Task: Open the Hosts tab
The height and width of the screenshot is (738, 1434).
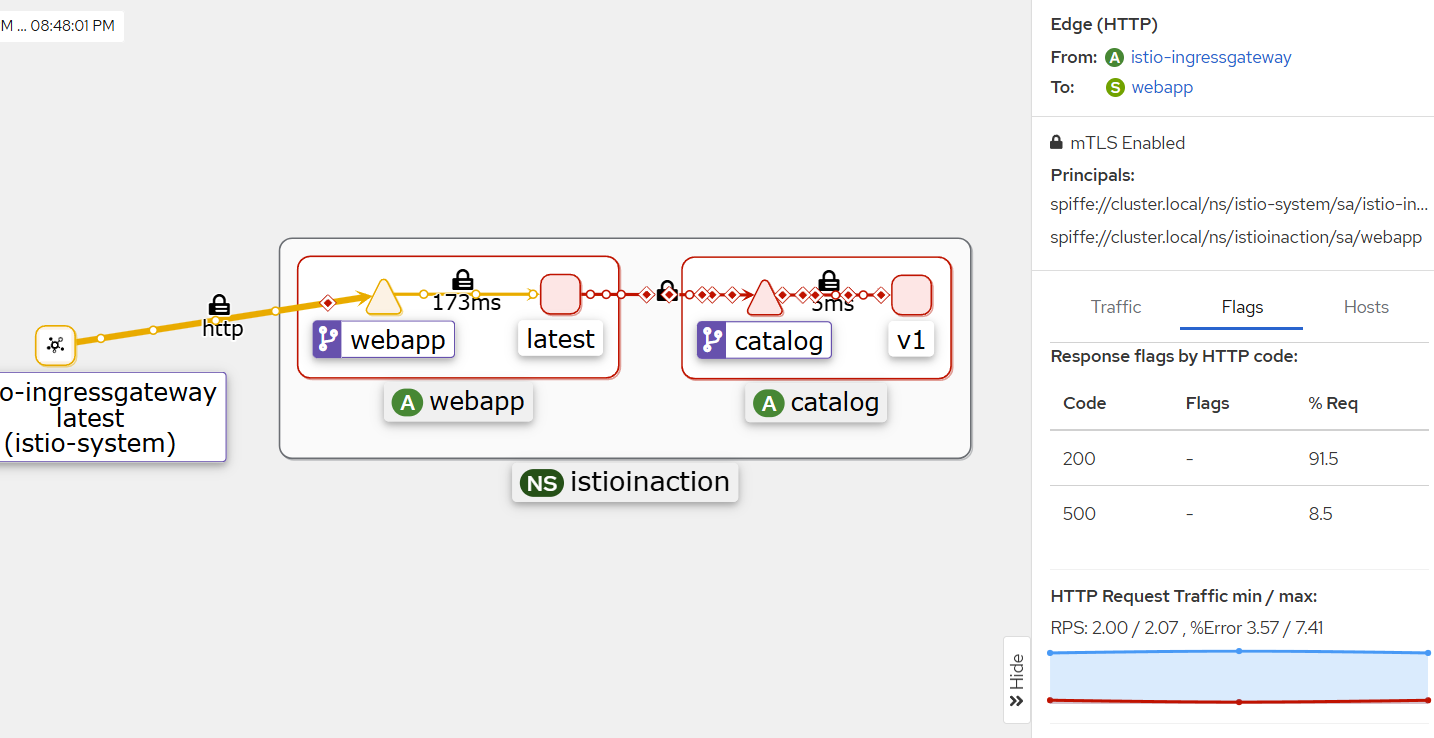Action: tap(1366, 307)
